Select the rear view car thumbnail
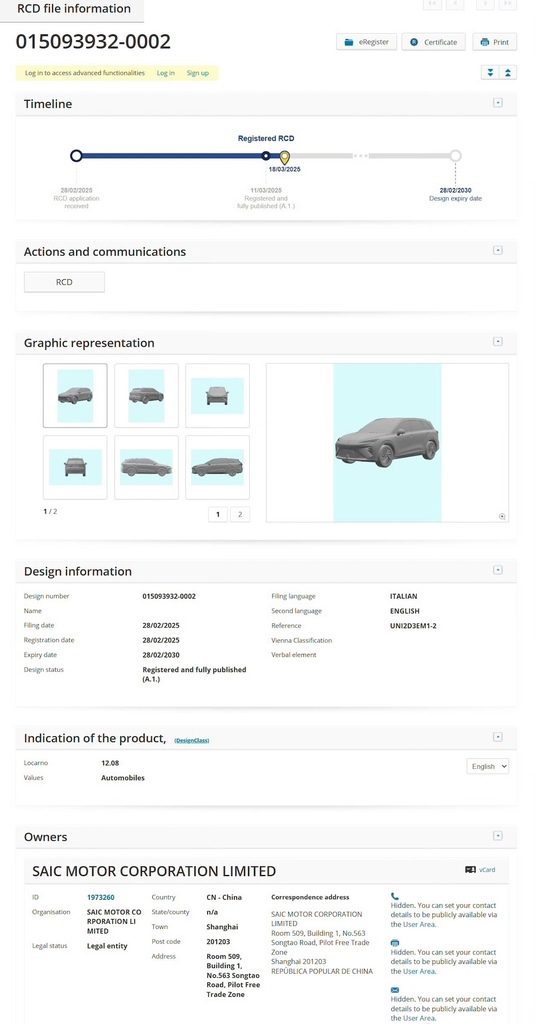Viewport: 536px width, 1024px height. coord(75,467)
